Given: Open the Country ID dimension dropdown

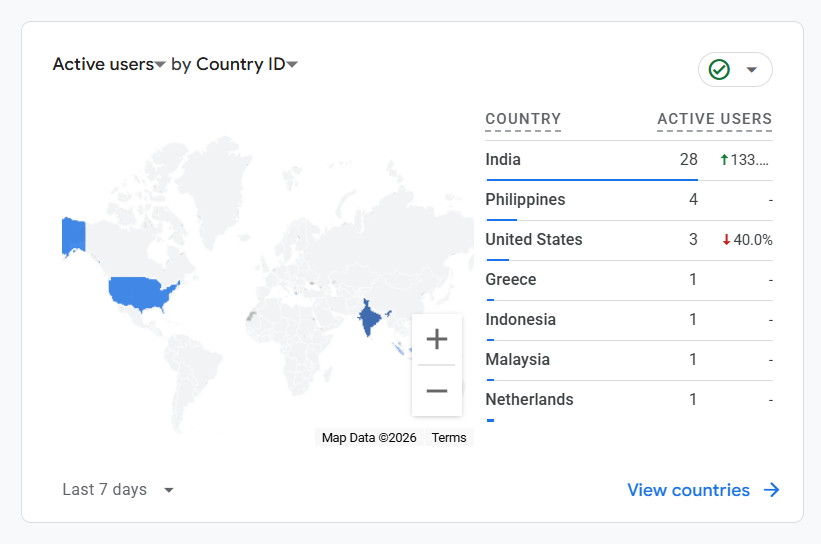Looking at the screenshot, I should (247, 64).
